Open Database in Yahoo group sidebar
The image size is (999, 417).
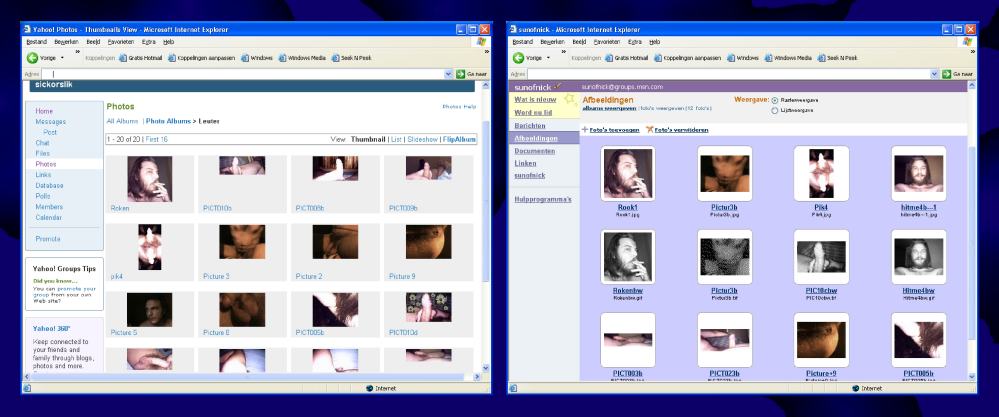[x=49, y=186]
